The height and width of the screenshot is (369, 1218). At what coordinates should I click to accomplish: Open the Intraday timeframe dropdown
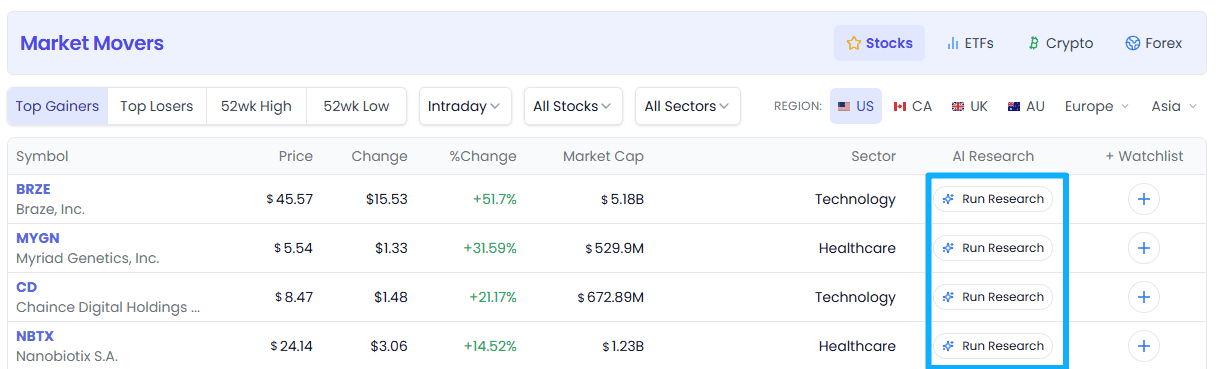465,106
